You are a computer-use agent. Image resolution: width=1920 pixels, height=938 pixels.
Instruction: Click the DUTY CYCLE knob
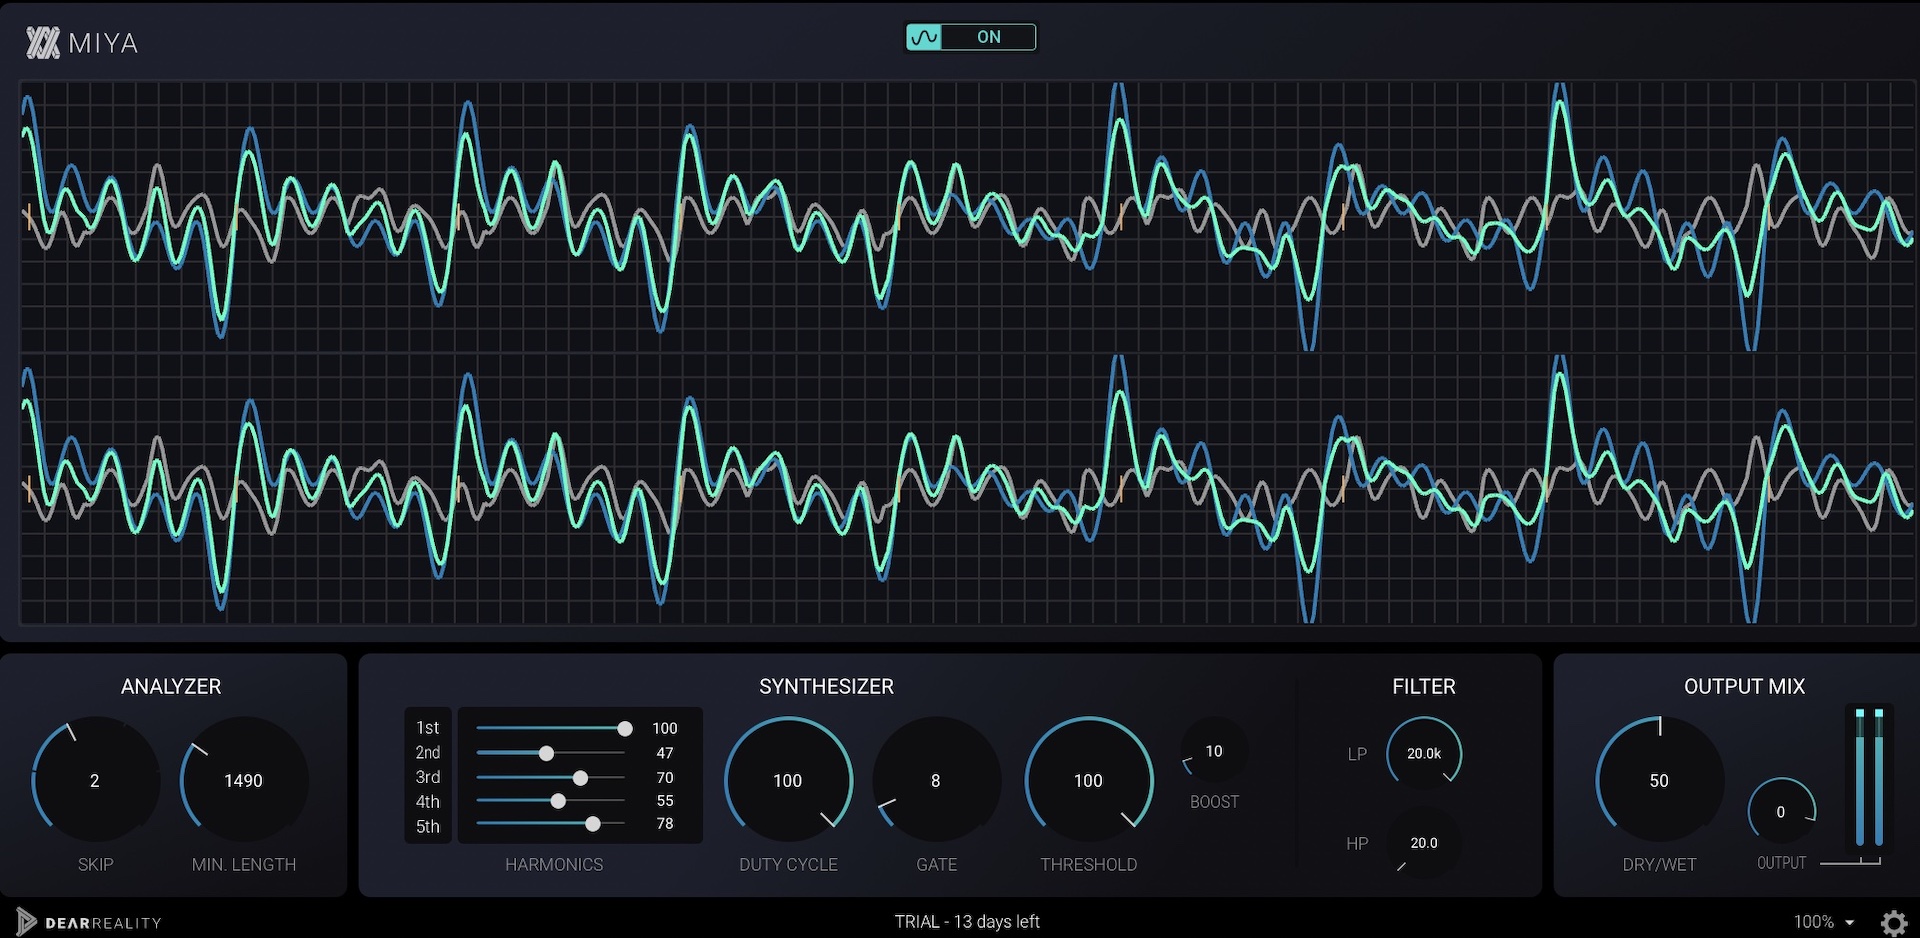pos(788,780)
